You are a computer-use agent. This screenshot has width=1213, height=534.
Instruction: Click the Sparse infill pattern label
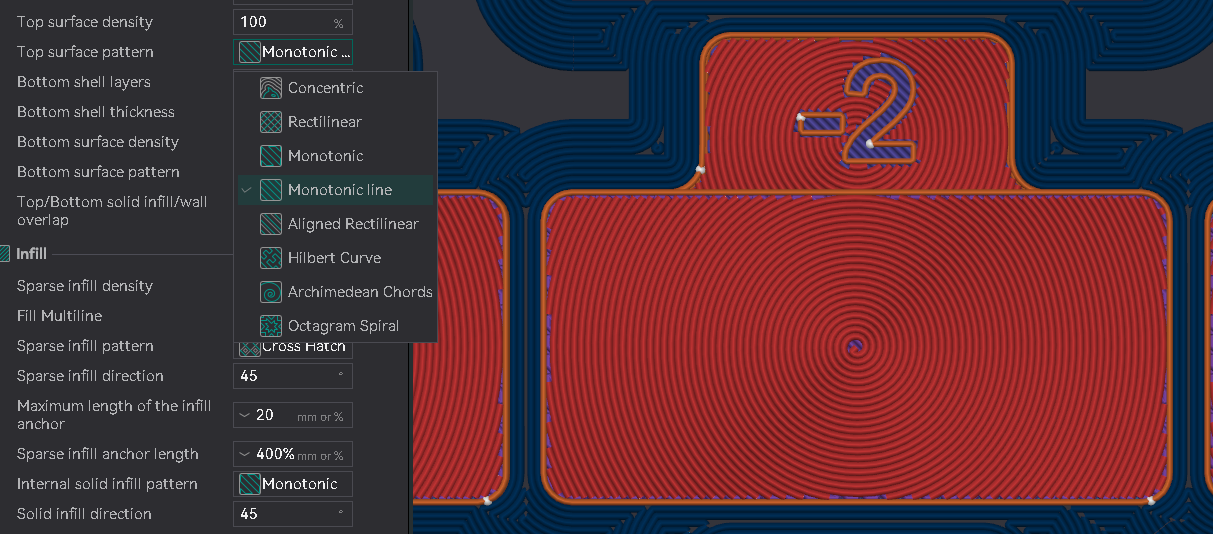[85, 346]
